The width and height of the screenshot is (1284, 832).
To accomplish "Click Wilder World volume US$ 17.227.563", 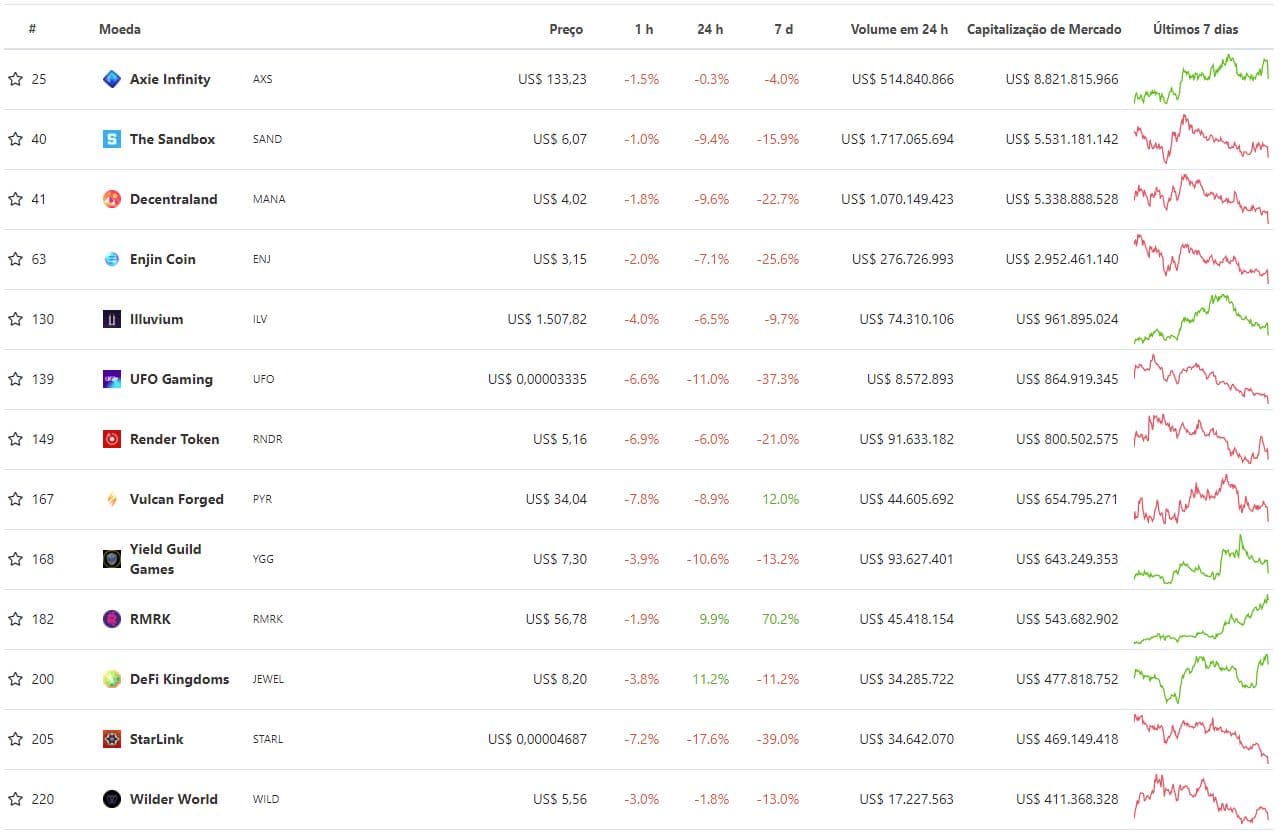I will click(906, 799).
